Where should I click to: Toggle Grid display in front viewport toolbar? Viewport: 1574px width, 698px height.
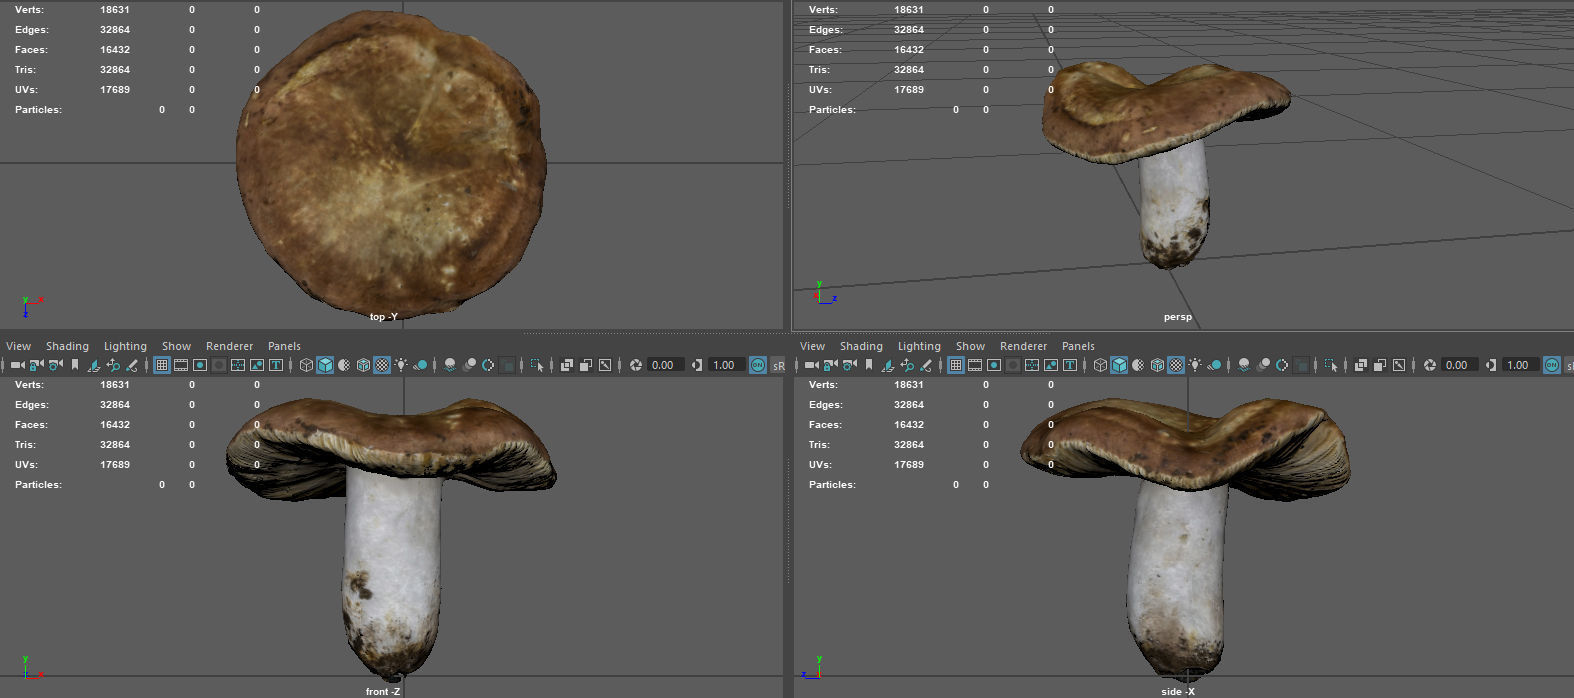pos(162,365)
